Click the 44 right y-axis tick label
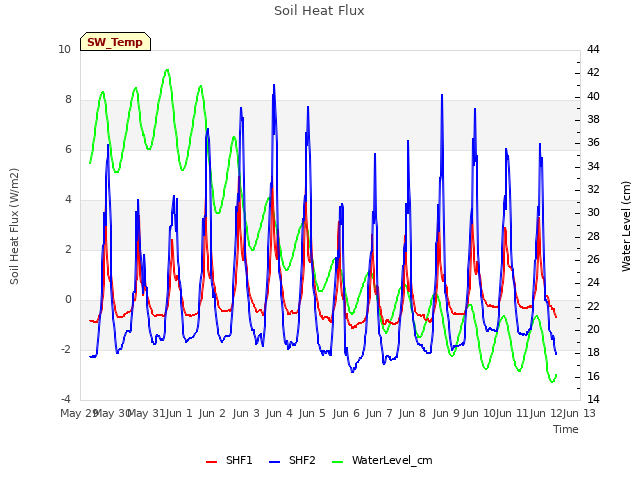This screenshot has width=640, height=480. tap(593, 49)
